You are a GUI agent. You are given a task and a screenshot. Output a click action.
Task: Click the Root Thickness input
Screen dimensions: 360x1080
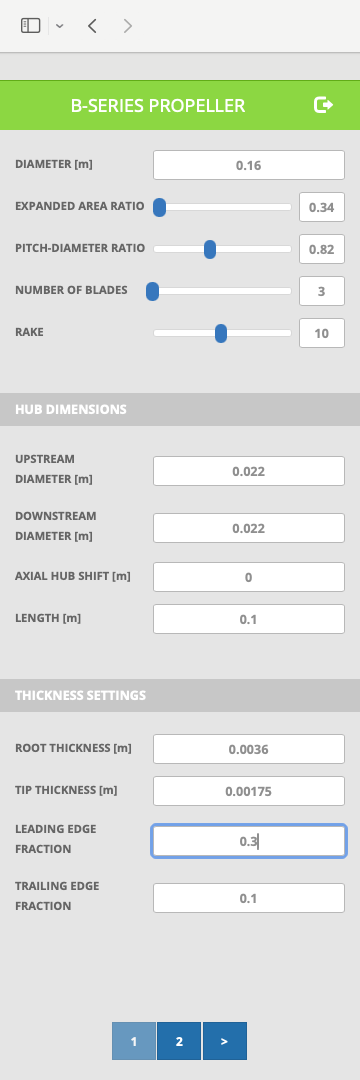click(x=248, y=749)
